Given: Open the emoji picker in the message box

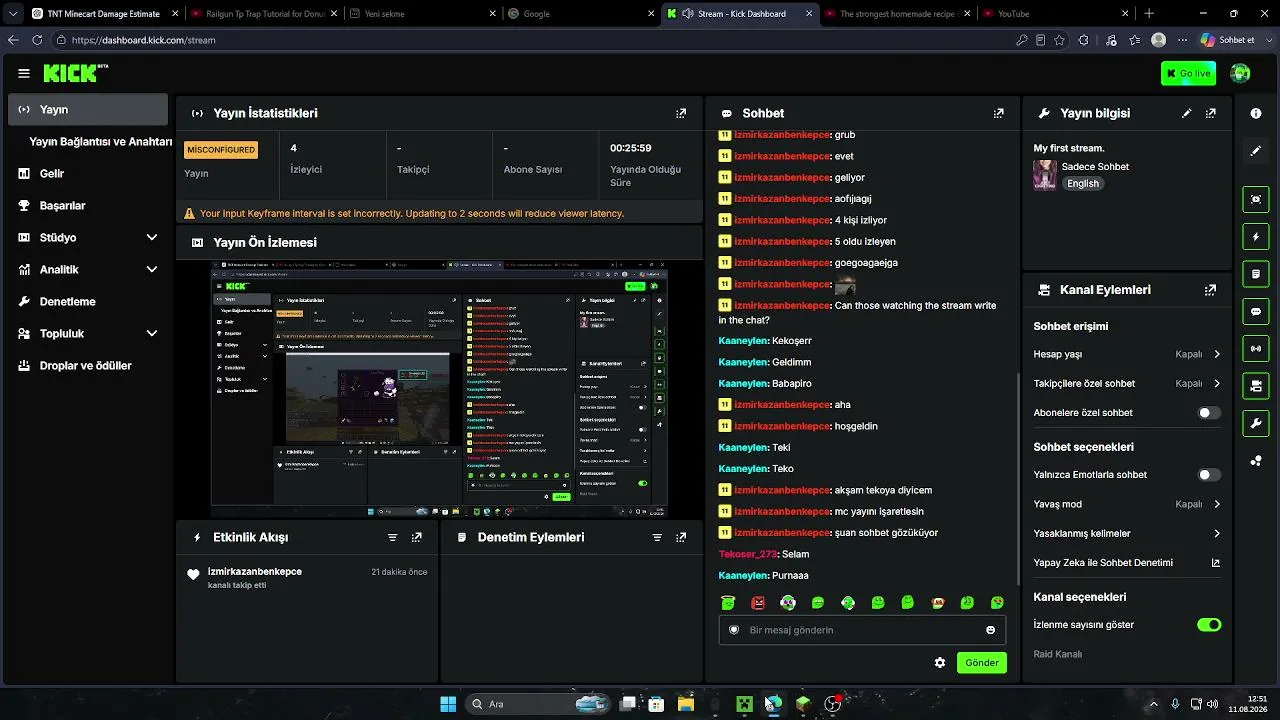Looking at the screenshot, I should pyautogui.click(x=991, y=630).
